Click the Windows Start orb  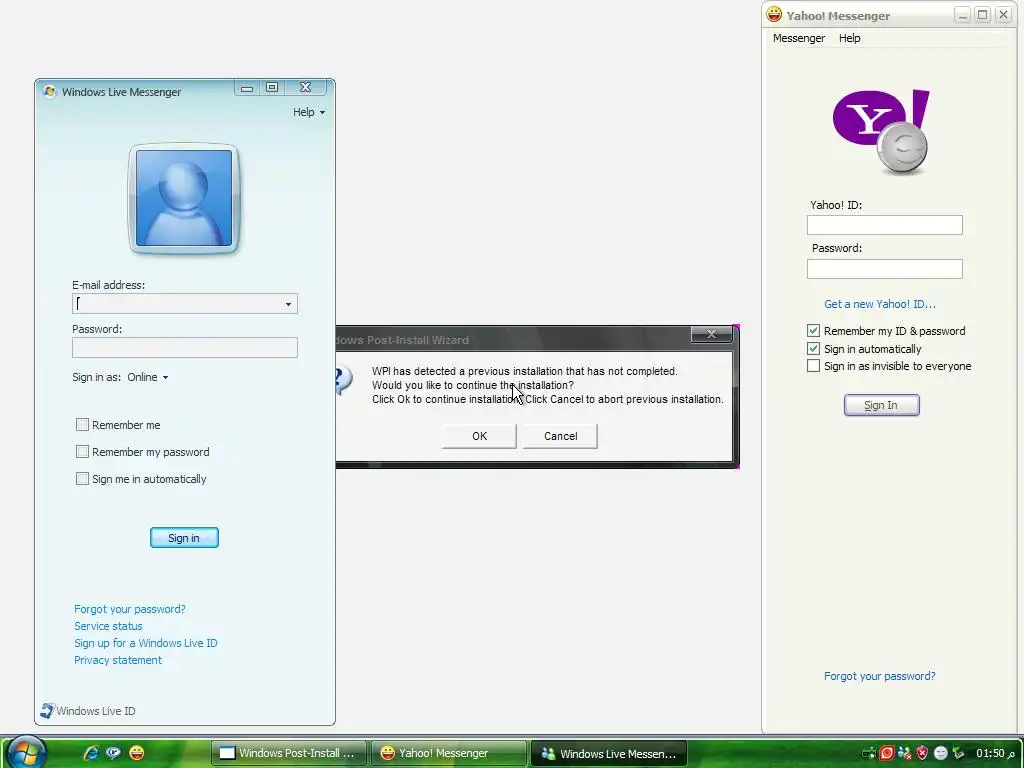point(25,752)
